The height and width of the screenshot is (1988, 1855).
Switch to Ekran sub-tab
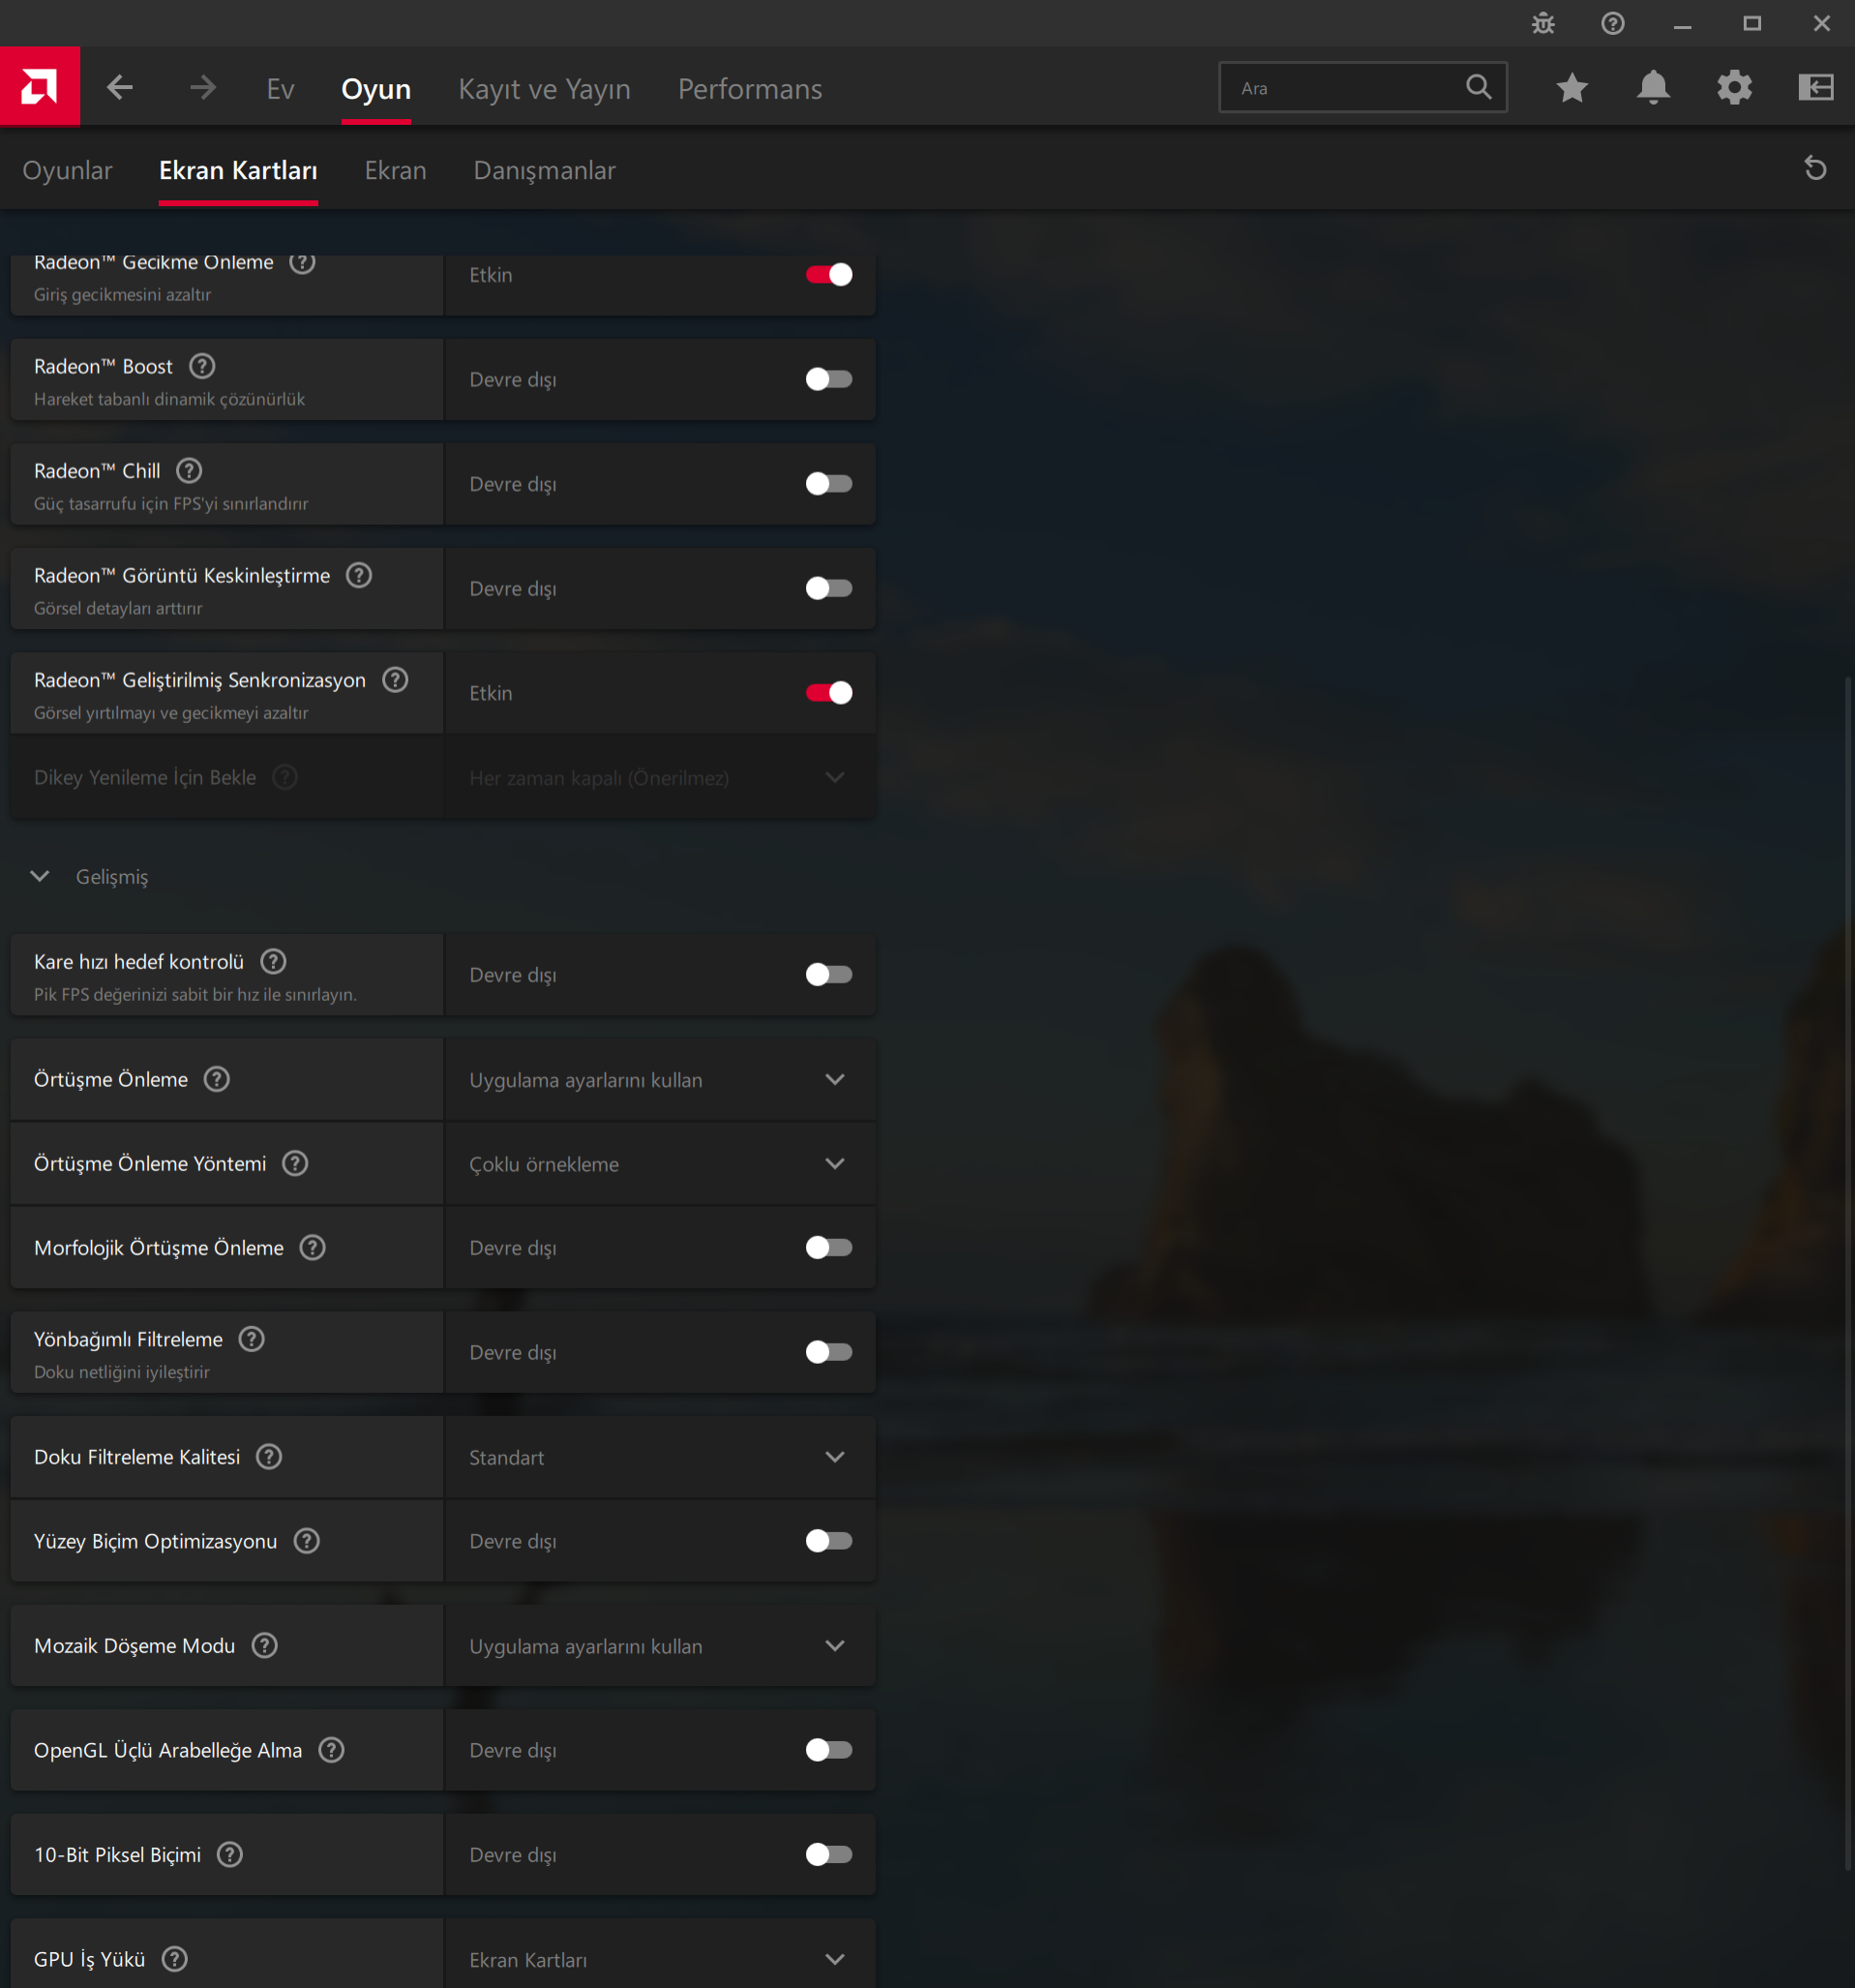pos(395,170)
